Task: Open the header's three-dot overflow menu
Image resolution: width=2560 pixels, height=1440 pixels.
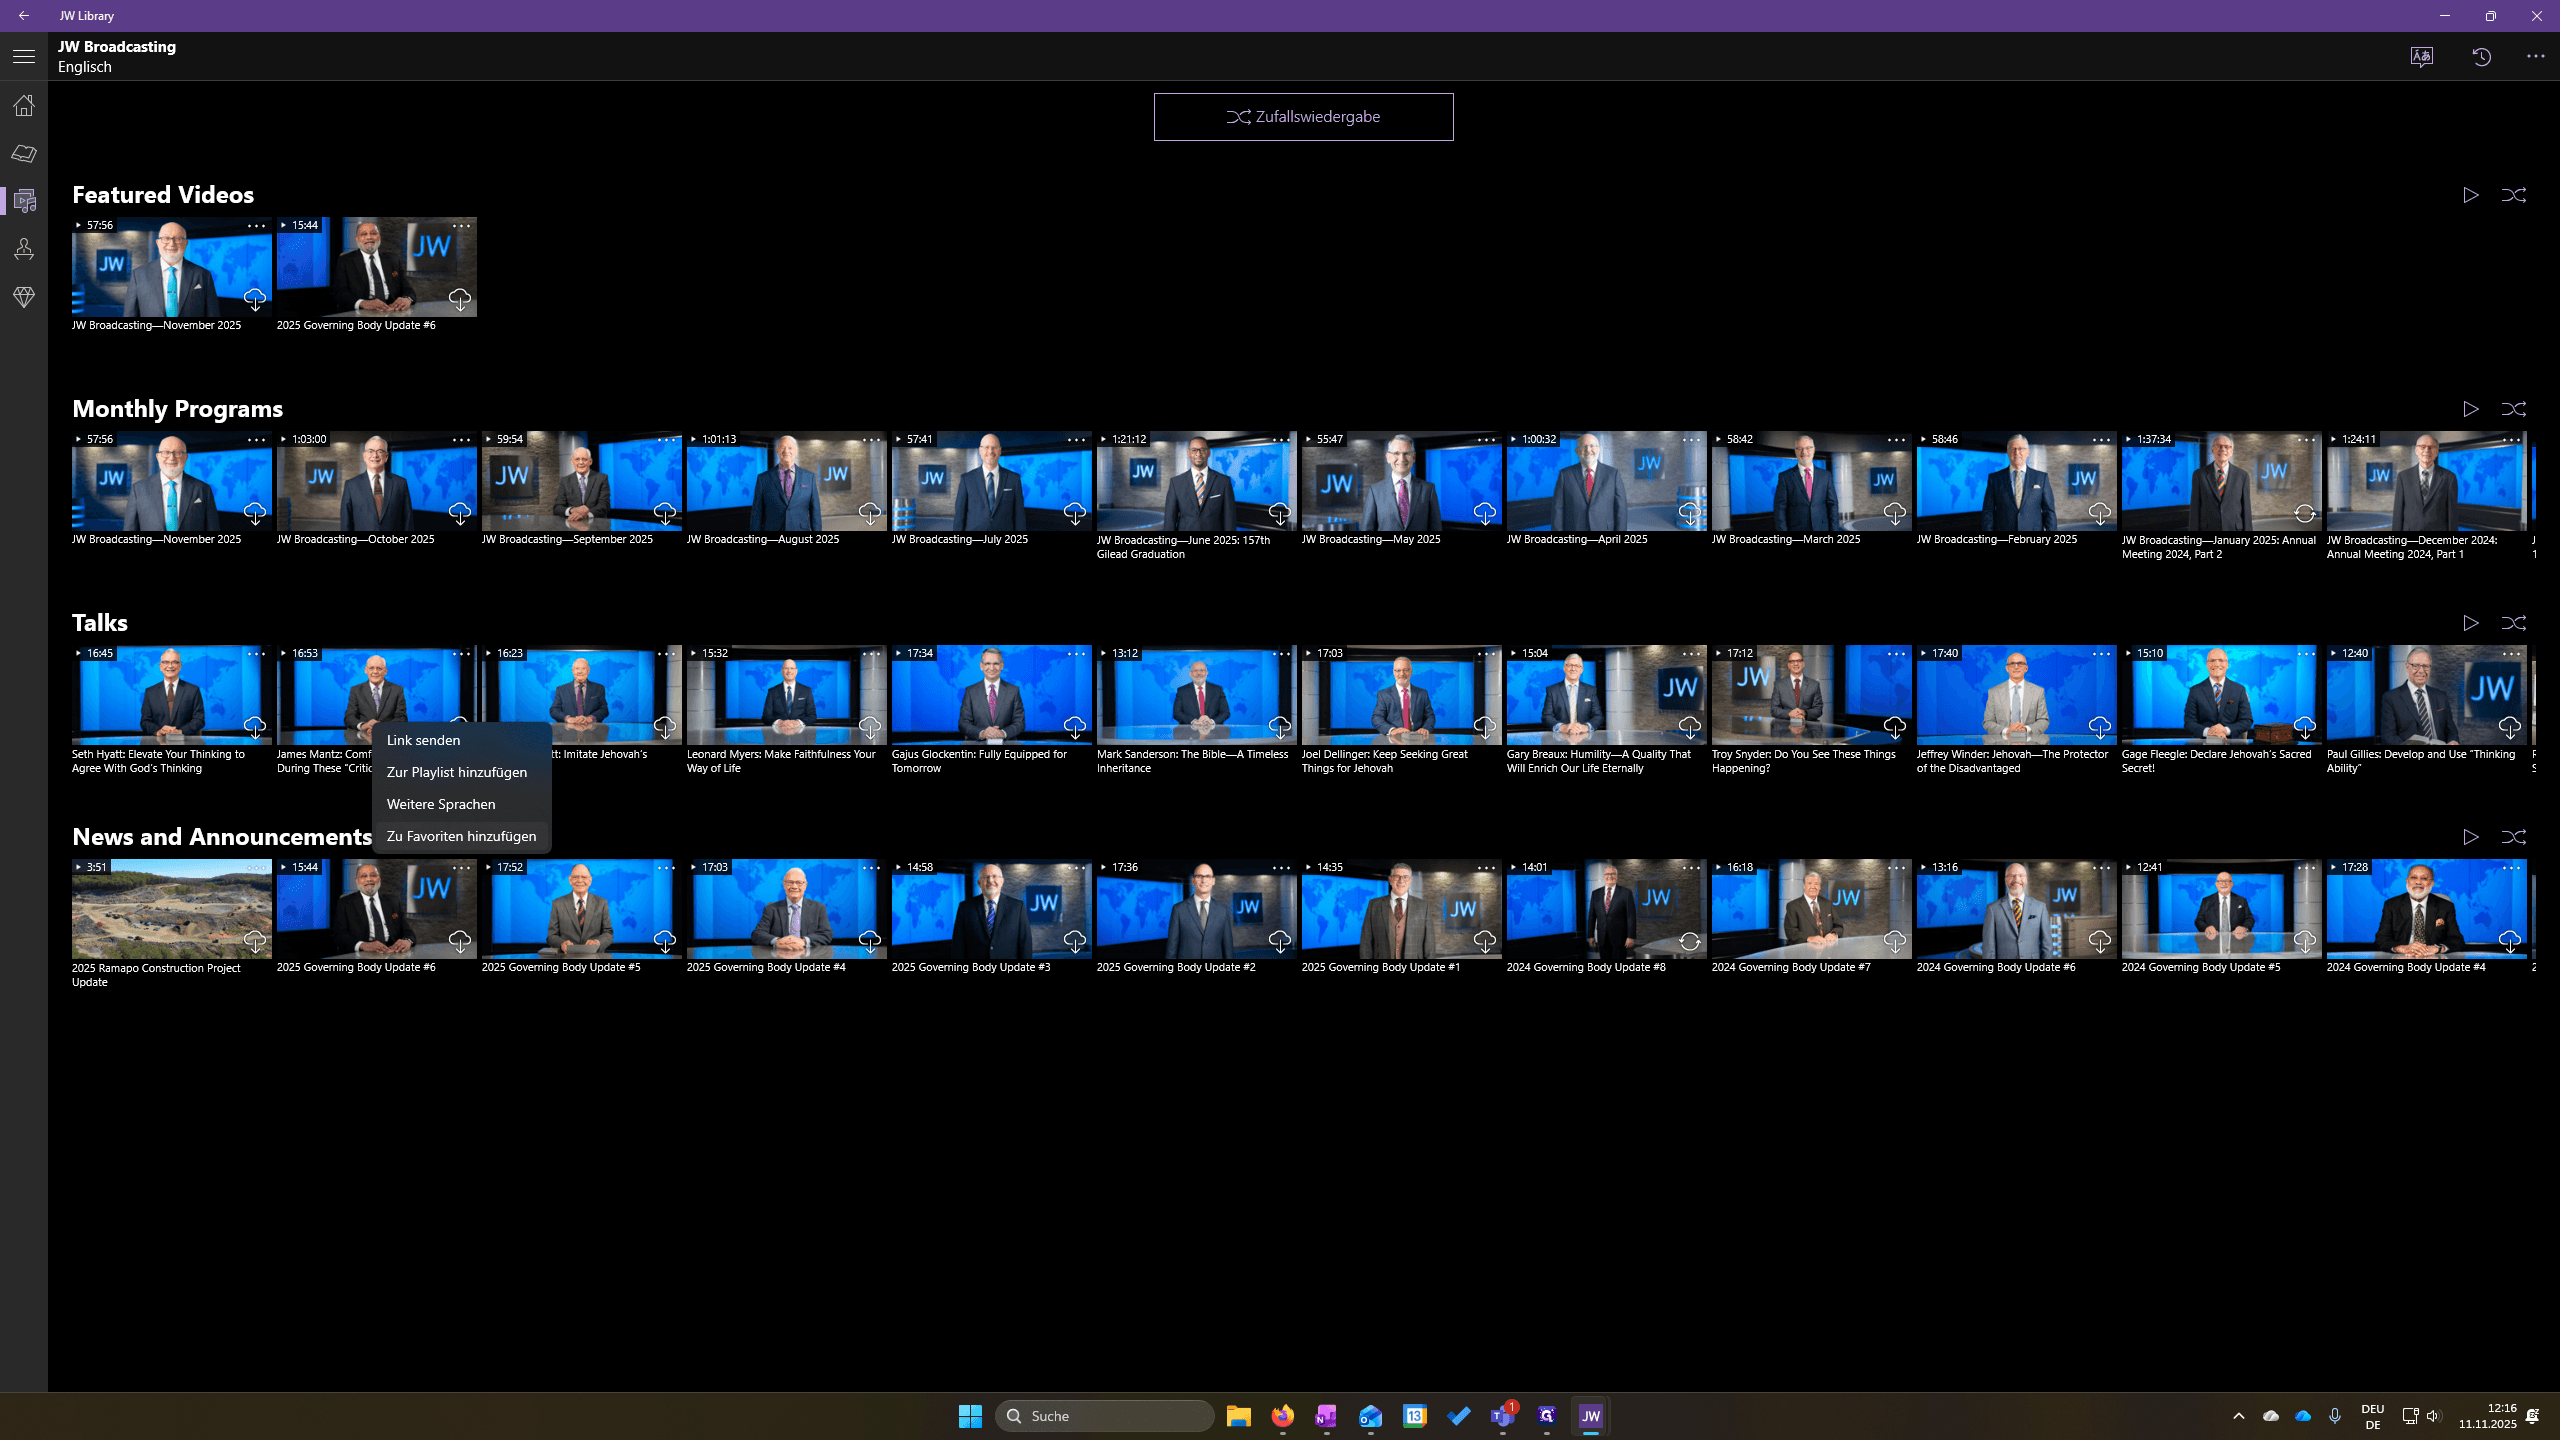Action: (x=2536, y=57)
